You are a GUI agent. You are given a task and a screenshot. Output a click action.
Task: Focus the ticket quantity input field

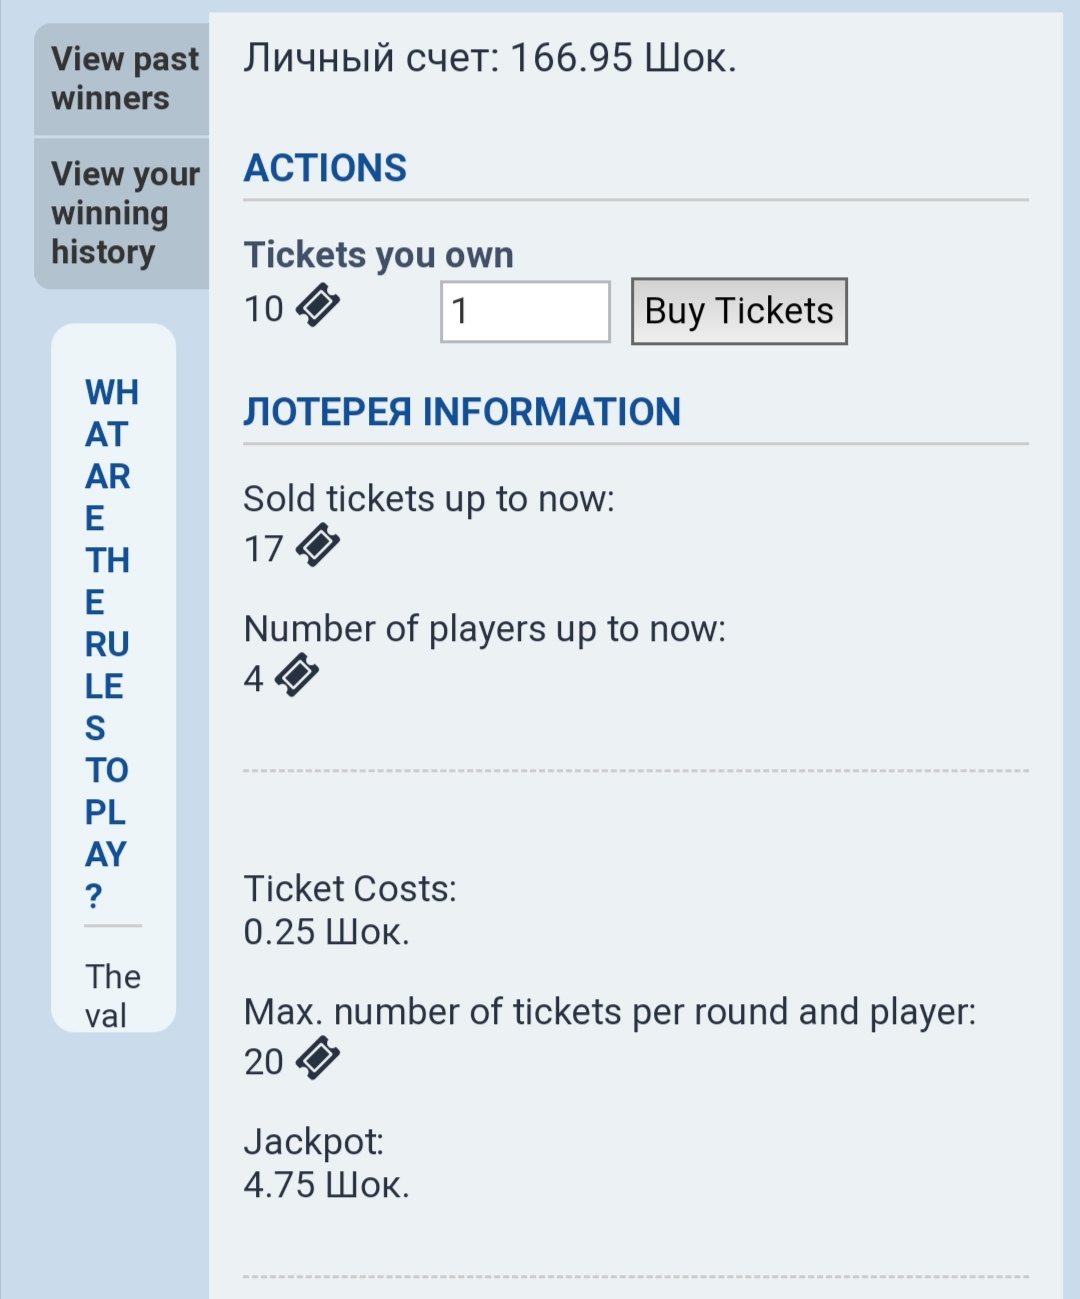coord(525,312)
